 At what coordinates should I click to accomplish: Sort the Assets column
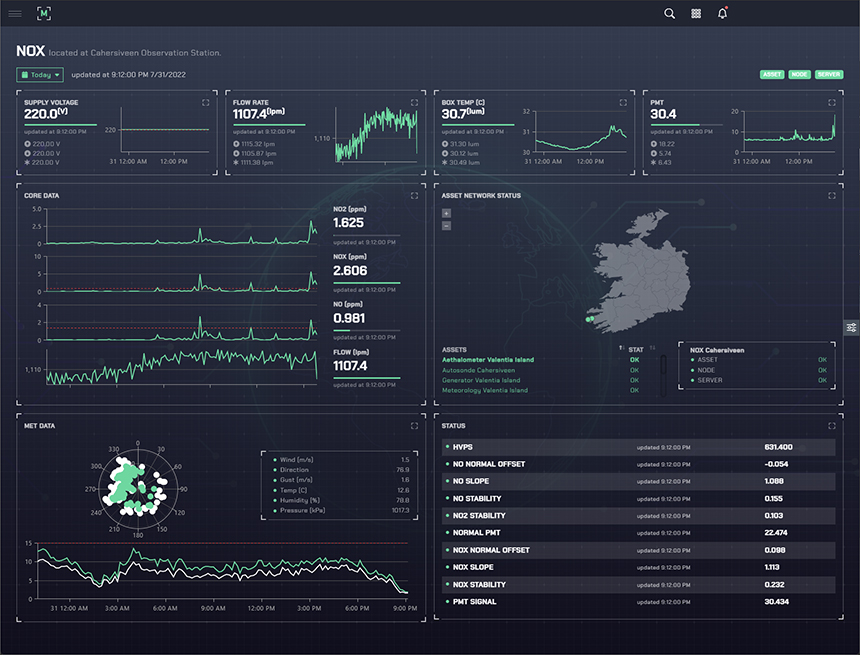pyautogui.click(x=621, y=348)
